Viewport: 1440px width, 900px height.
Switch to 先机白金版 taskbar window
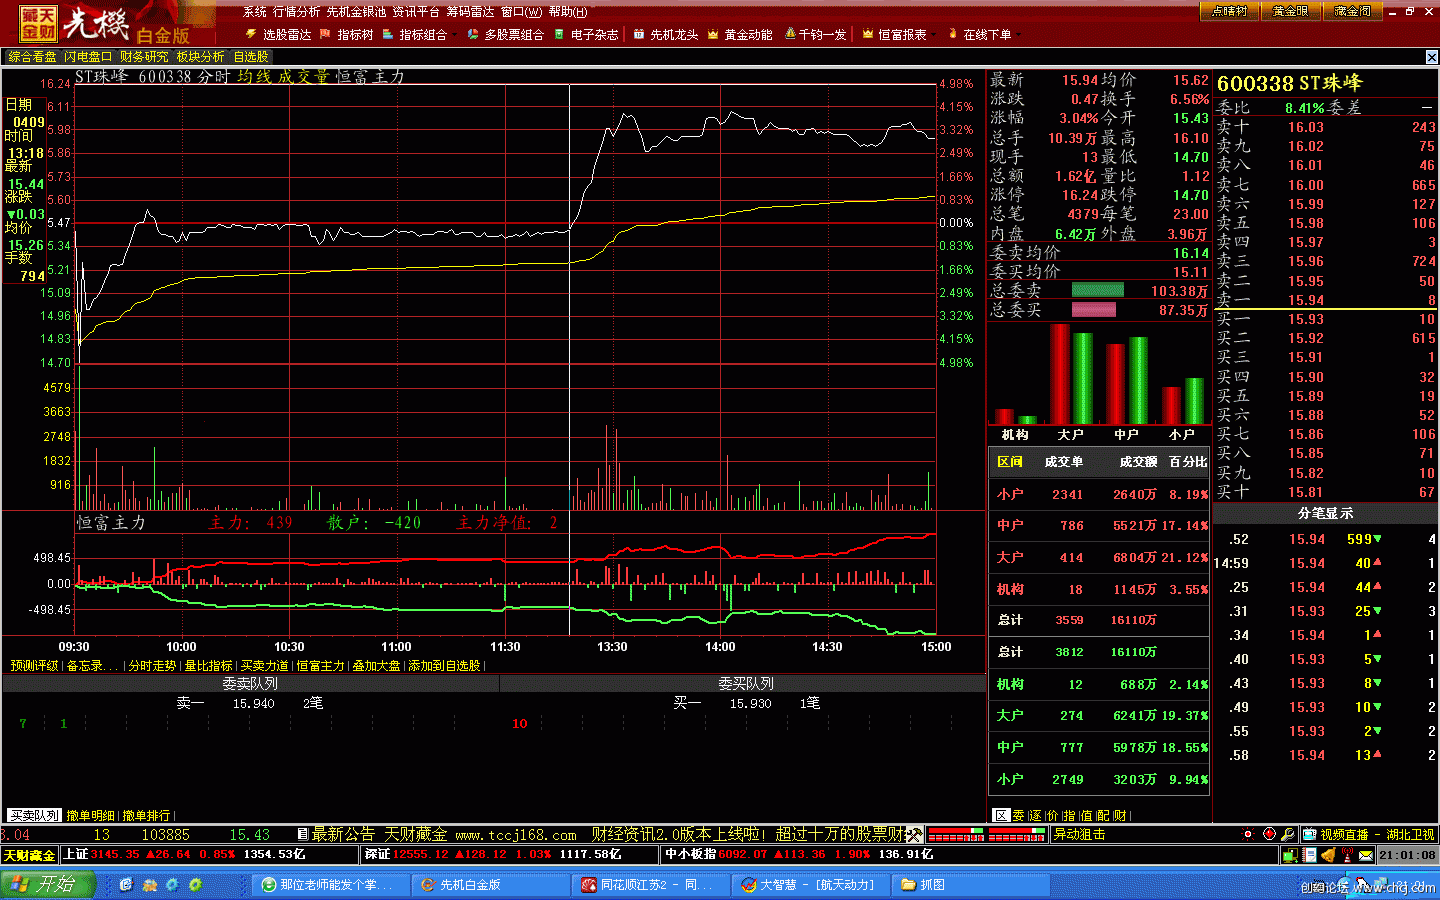coord(490,885)
